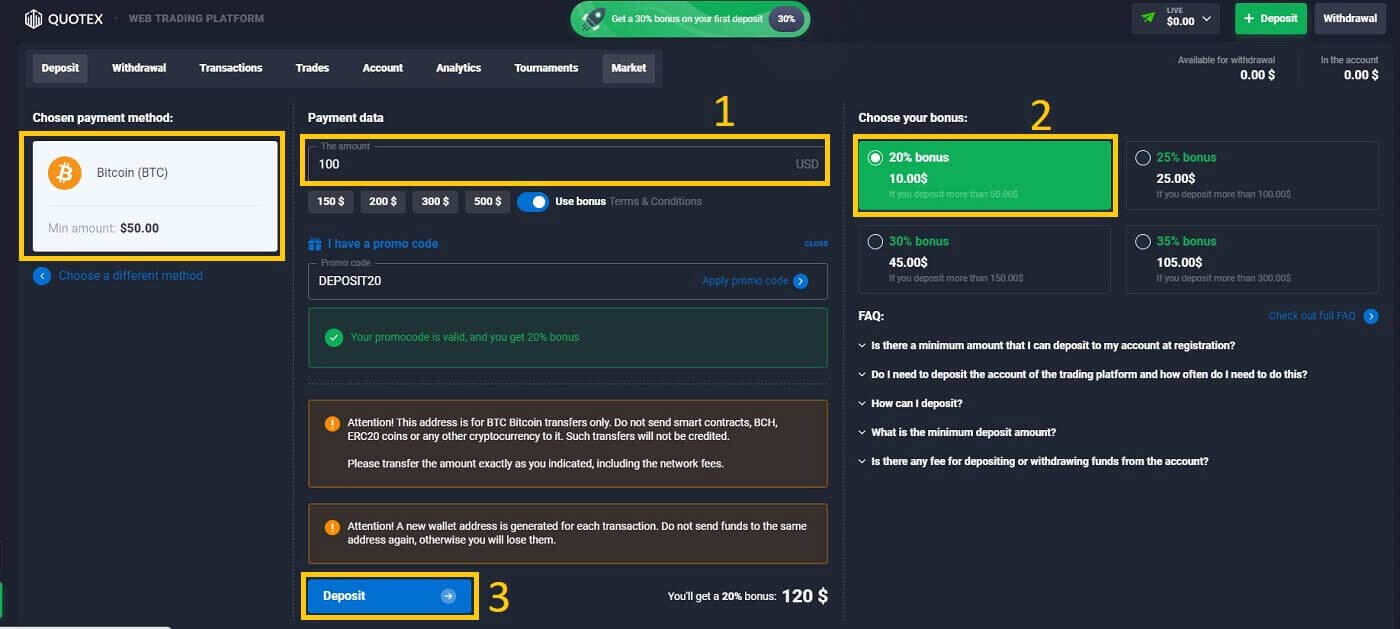1400x629 pixels.
Task: Switch to the Withdrawal tab
Action: pos(138,67)
